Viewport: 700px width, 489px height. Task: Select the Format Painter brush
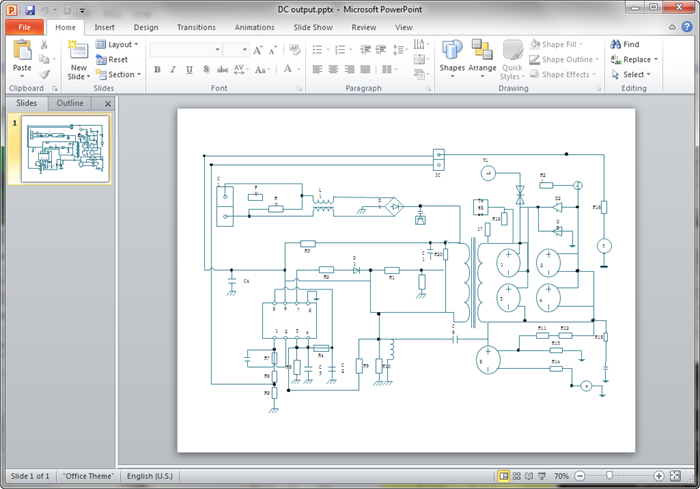[44, 74]
